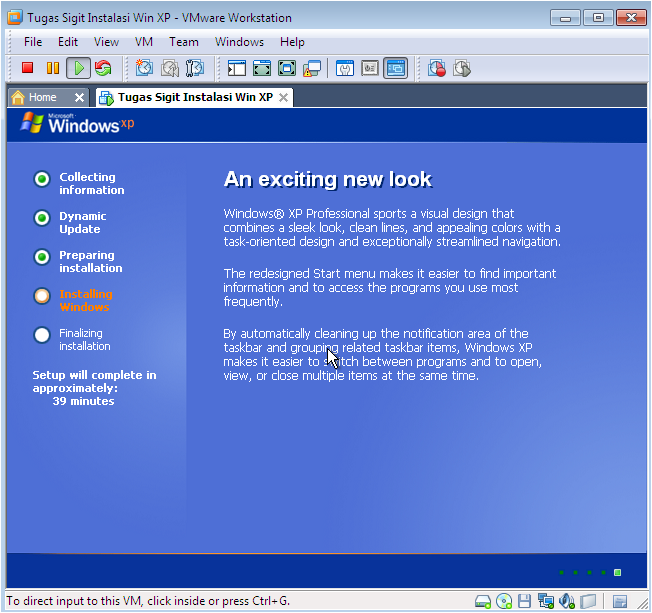652x613 pixels.
Task: Open the Team menu
Action: click(184, 42)
